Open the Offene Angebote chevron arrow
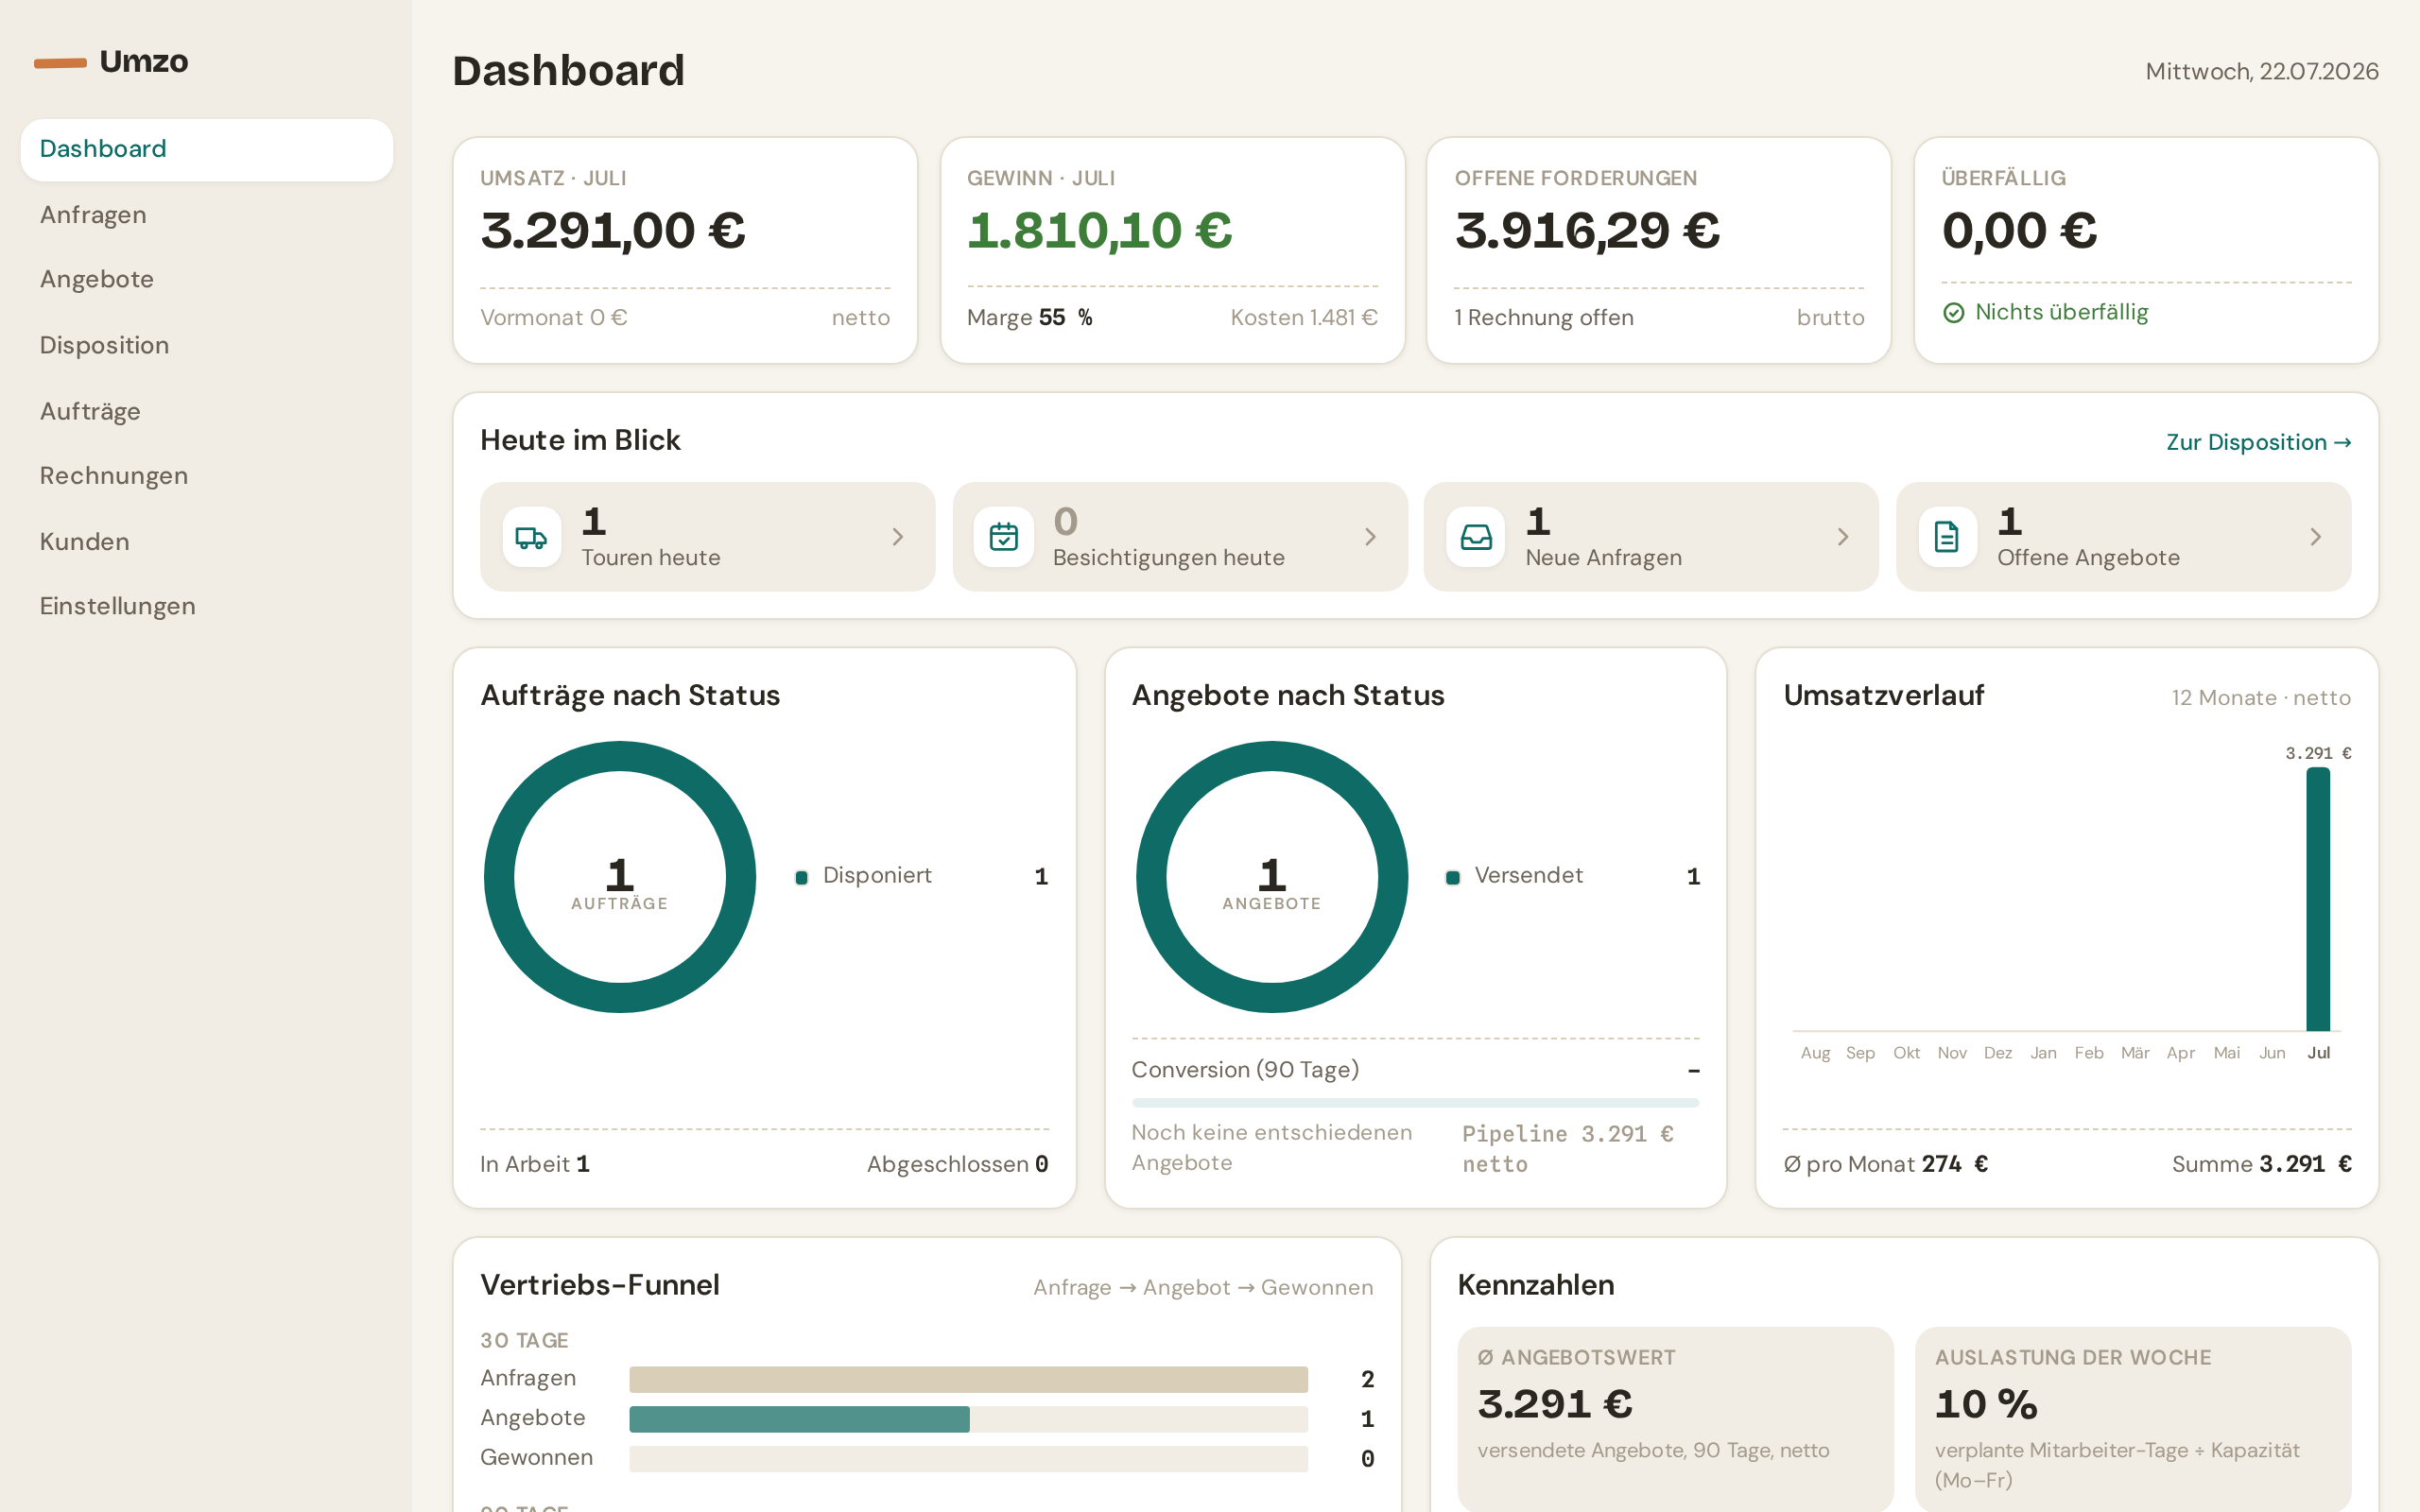 coord(2315,537)
